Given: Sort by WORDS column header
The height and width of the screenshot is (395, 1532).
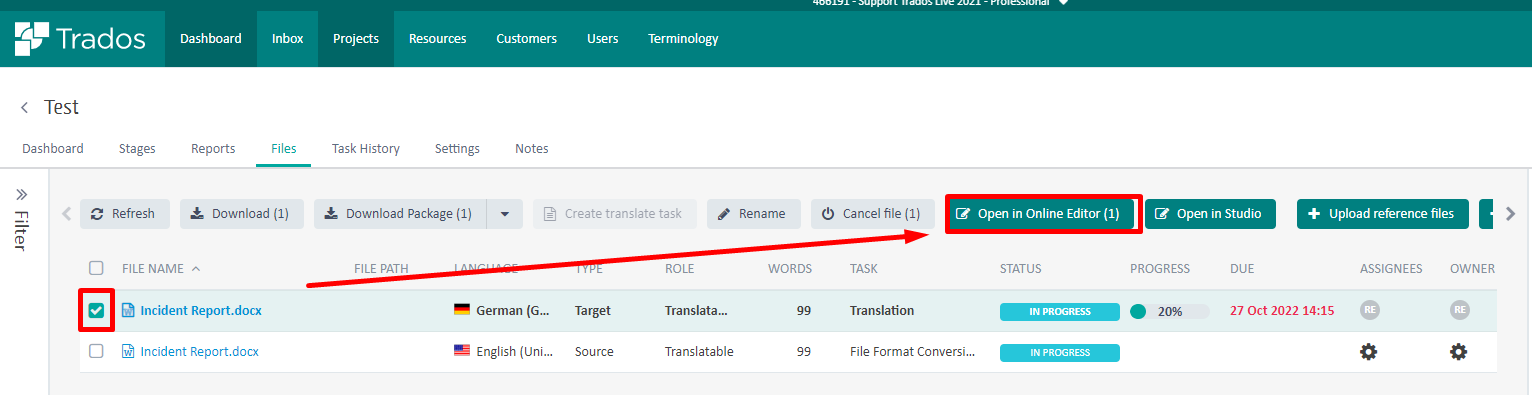Looking at the screenshot, I should pos(790,268).
